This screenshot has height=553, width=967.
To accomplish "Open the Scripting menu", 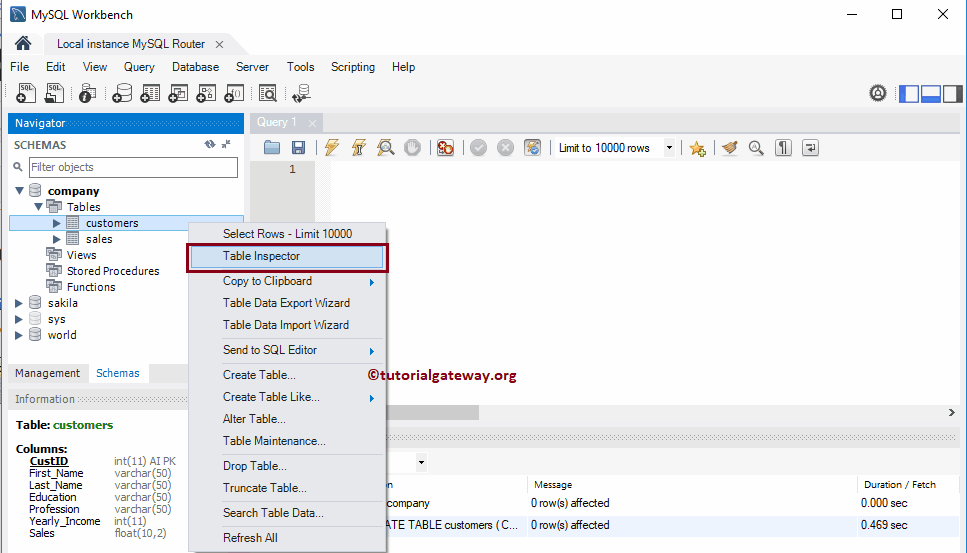I will click(353, 67).
